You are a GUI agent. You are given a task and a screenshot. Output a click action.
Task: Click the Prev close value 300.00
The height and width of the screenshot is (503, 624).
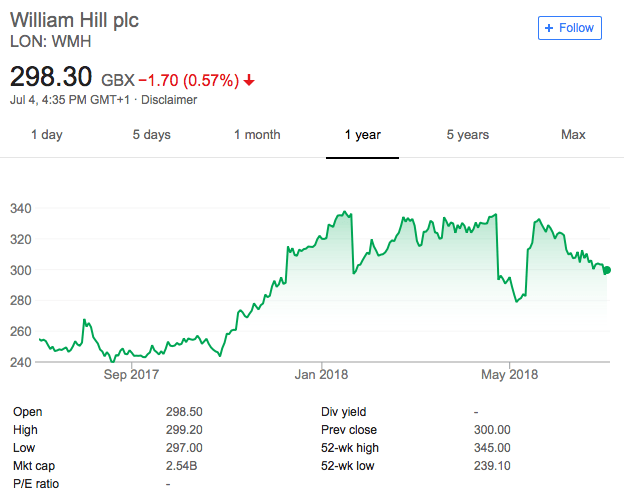(x=492, y=430)
